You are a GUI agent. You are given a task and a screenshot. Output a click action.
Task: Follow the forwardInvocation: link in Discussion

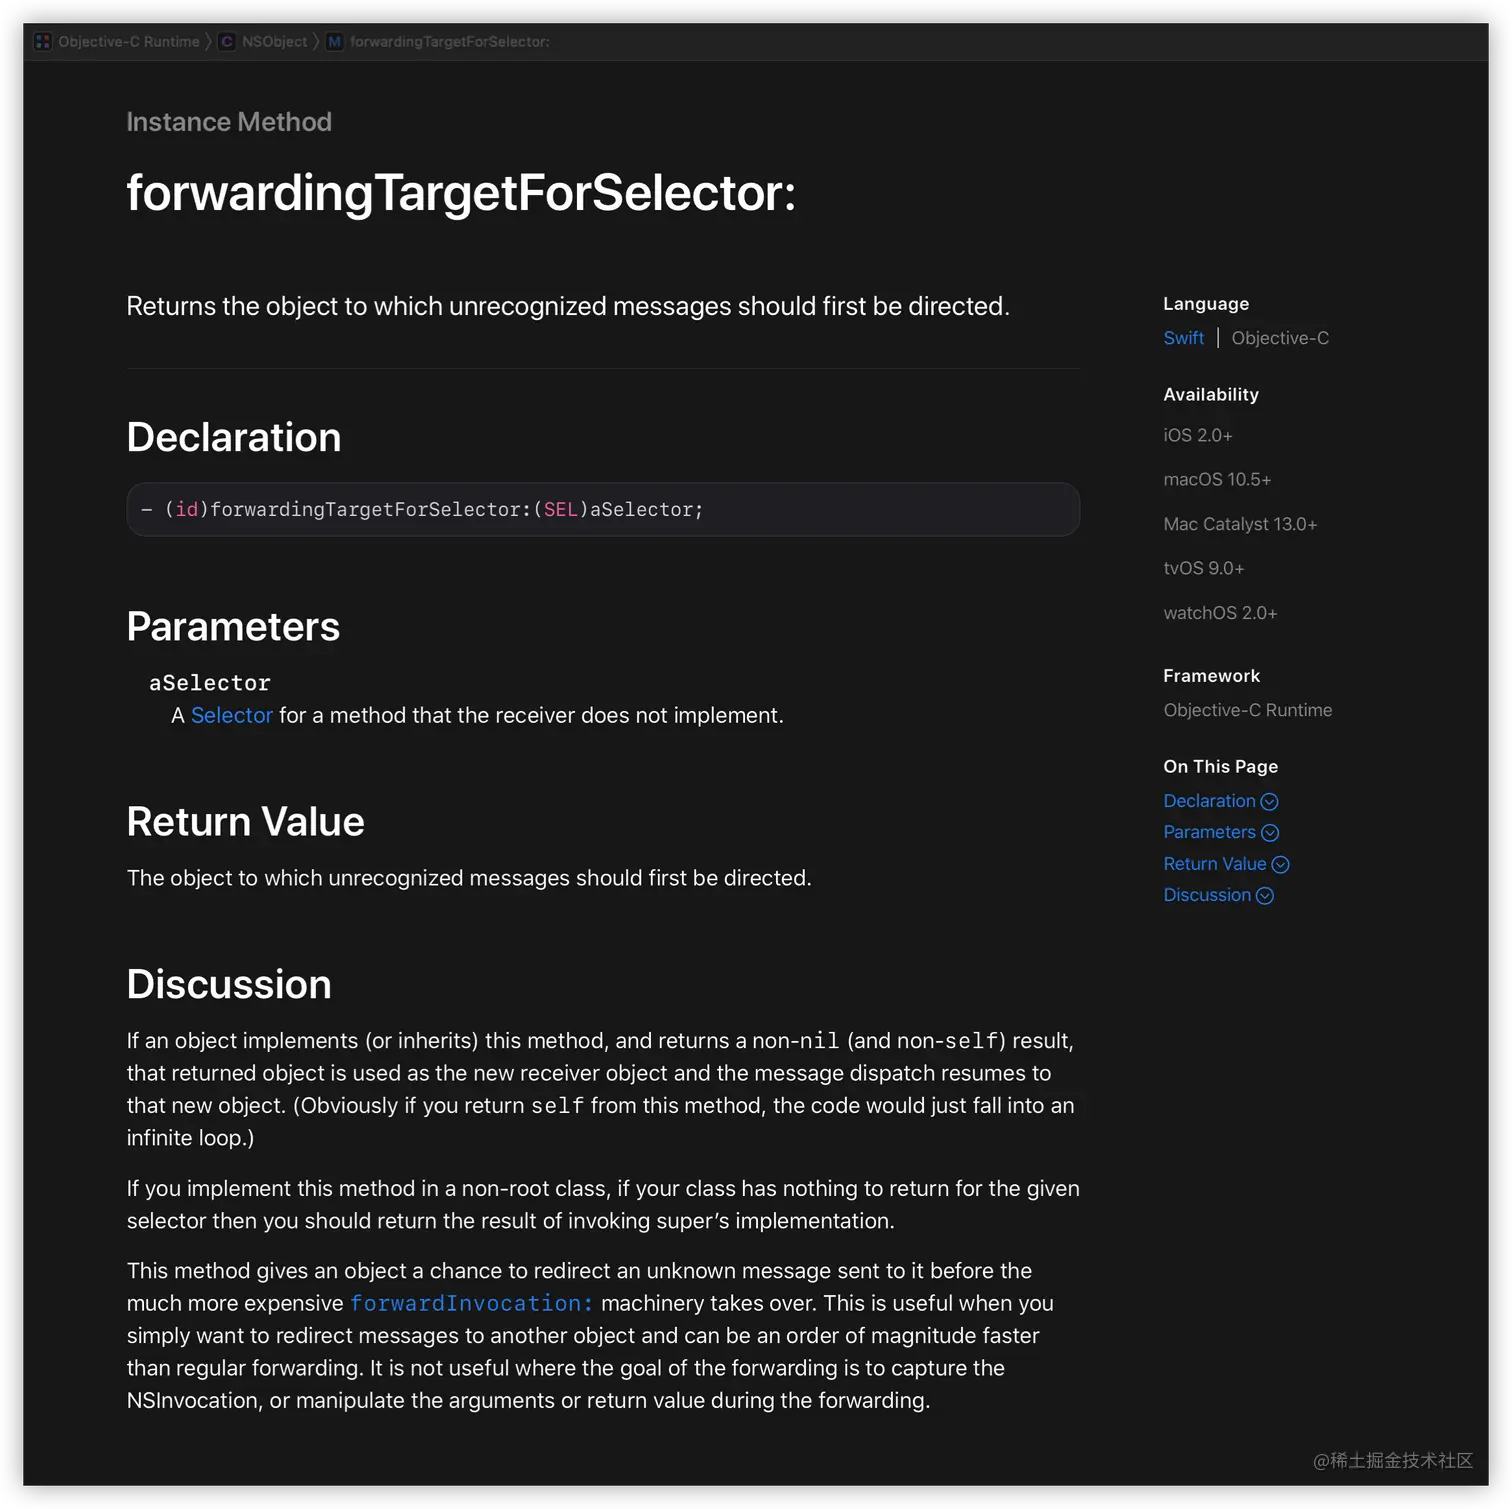[470, 1303]
